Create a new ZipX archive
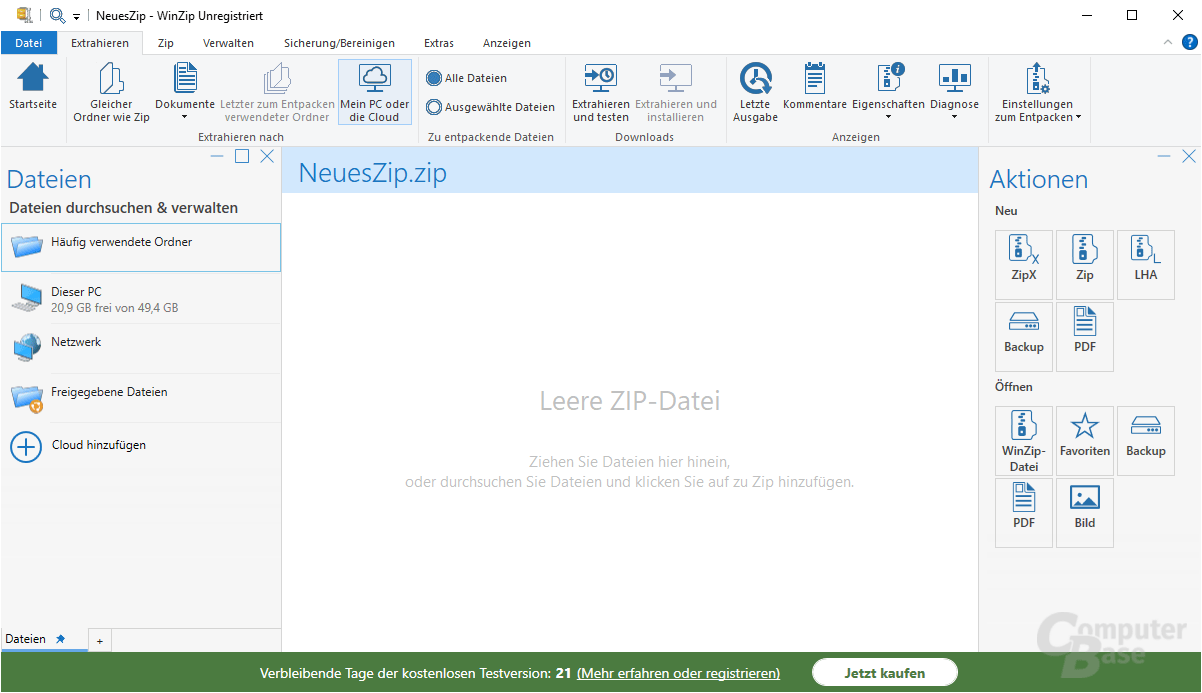Viewport: 1202px width, 693px height. click(1023, 263)
